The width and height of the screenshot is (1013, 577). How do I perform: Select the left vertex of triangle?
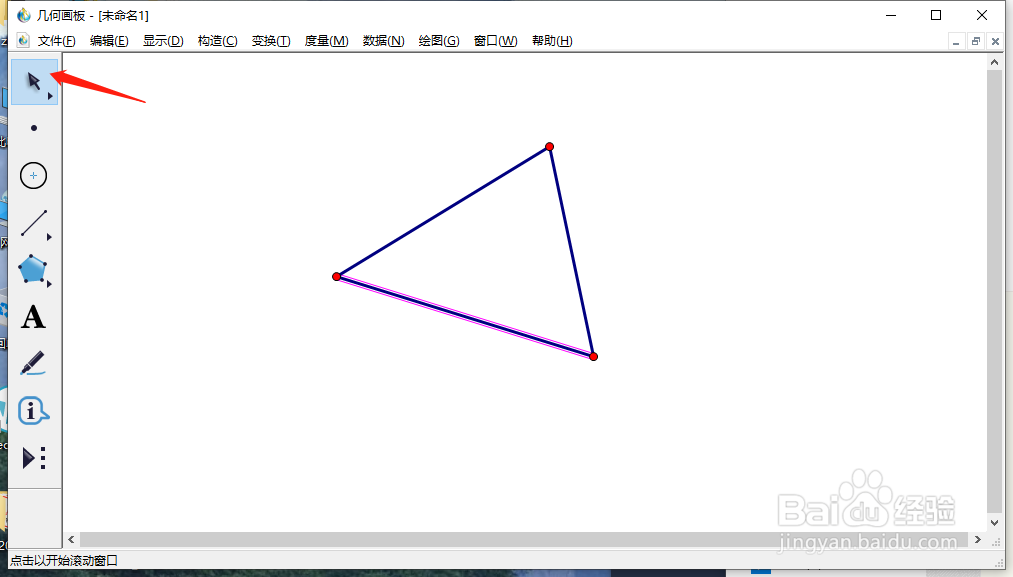pos(336,277)
